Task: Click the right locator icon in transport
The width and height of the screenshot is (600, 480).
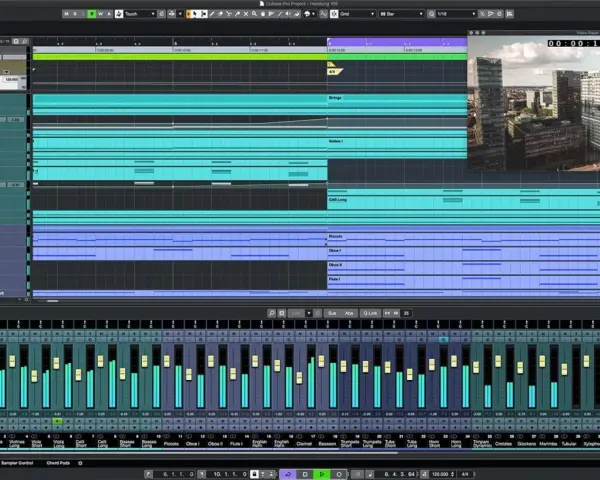Action: pos(201,474)
